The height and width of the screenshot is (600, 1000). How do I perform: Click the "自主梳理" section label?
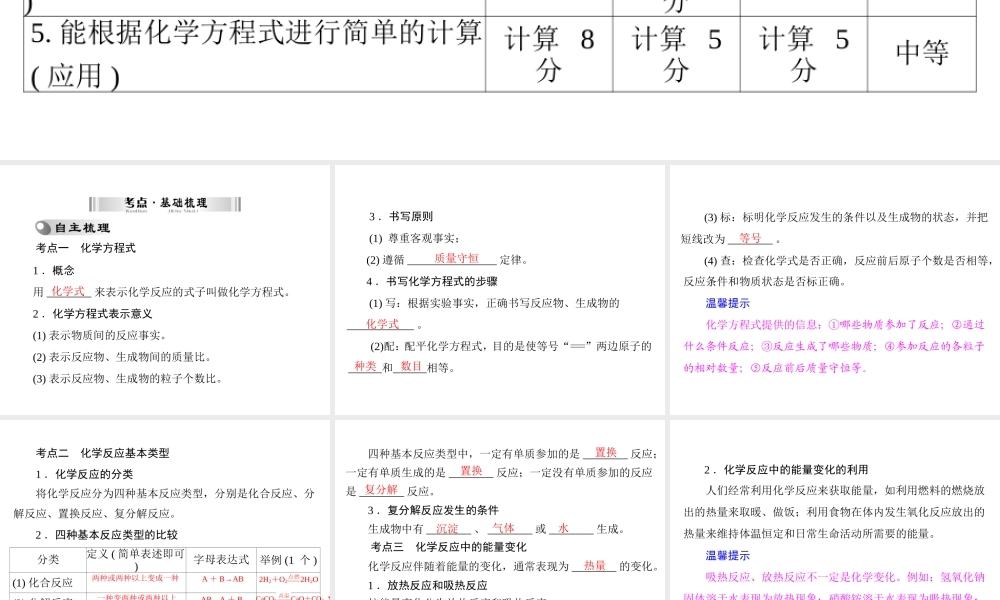[73, 228]
